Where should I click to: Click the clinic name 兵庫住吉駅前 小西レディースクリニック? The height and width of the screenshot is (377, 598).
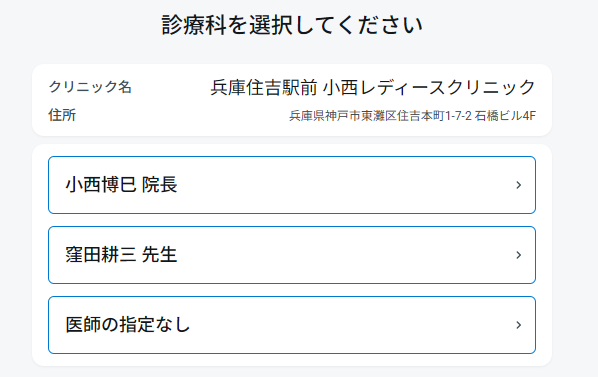pyautogui.click(x=373, y=87)
